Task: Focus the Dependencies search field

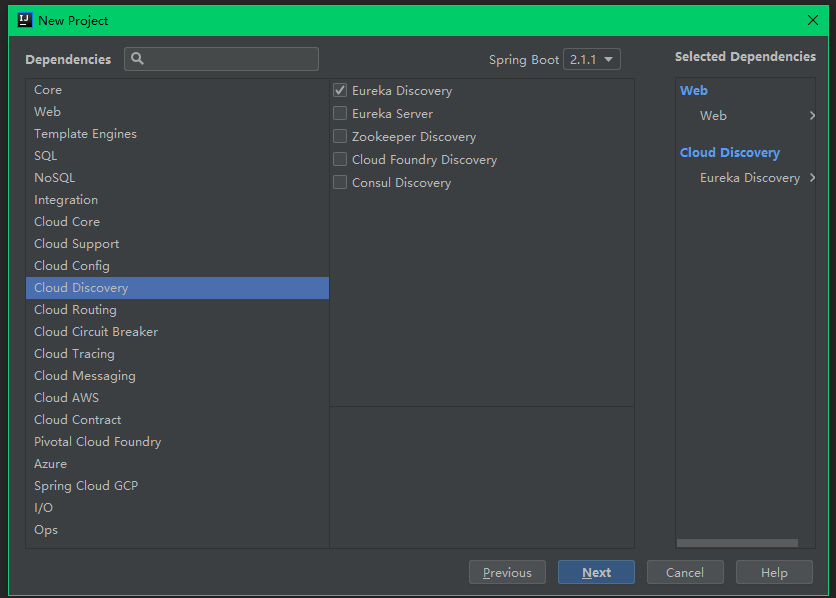Action: coord(221,59)
